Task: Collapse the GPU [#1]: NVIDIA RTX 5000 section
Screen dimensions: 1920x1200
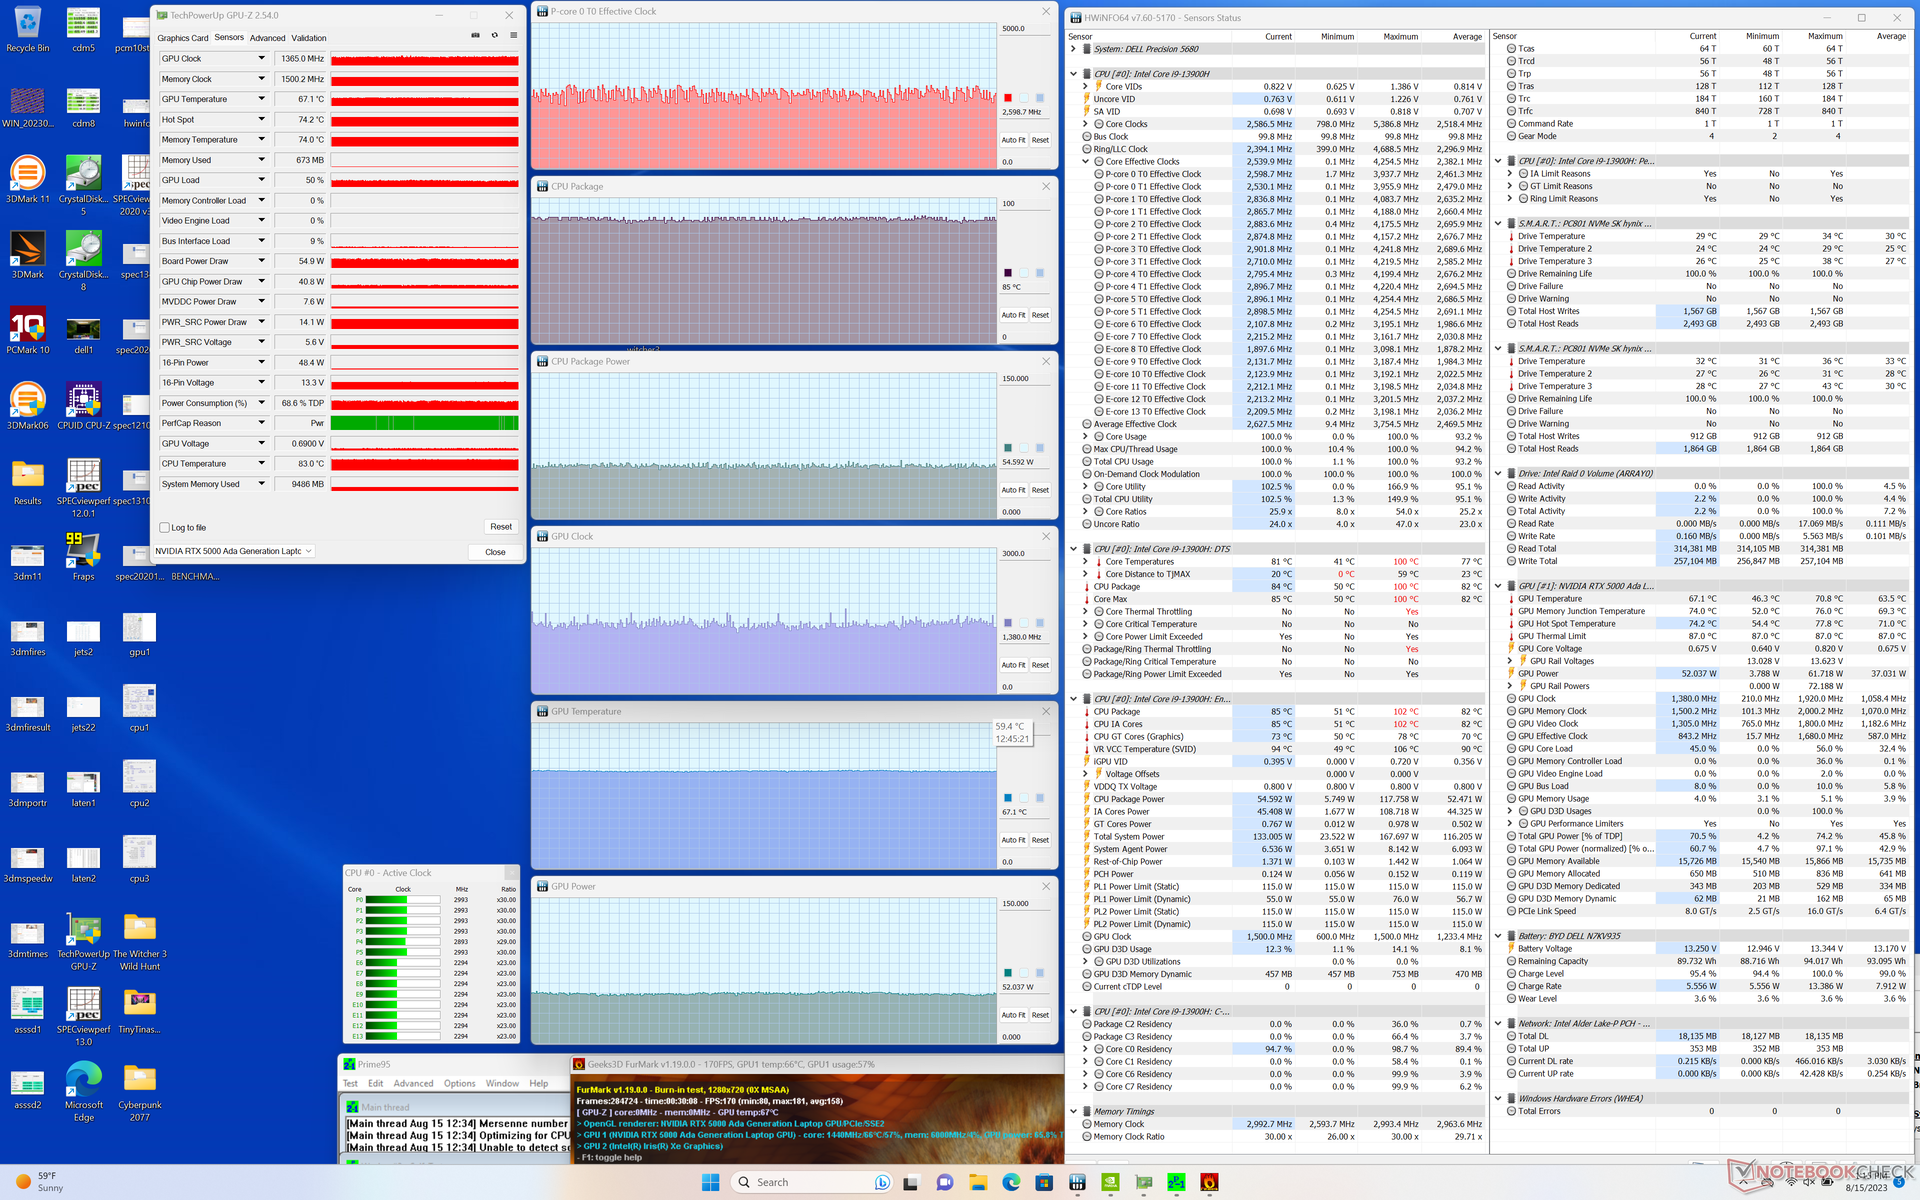Action: 1498,586
